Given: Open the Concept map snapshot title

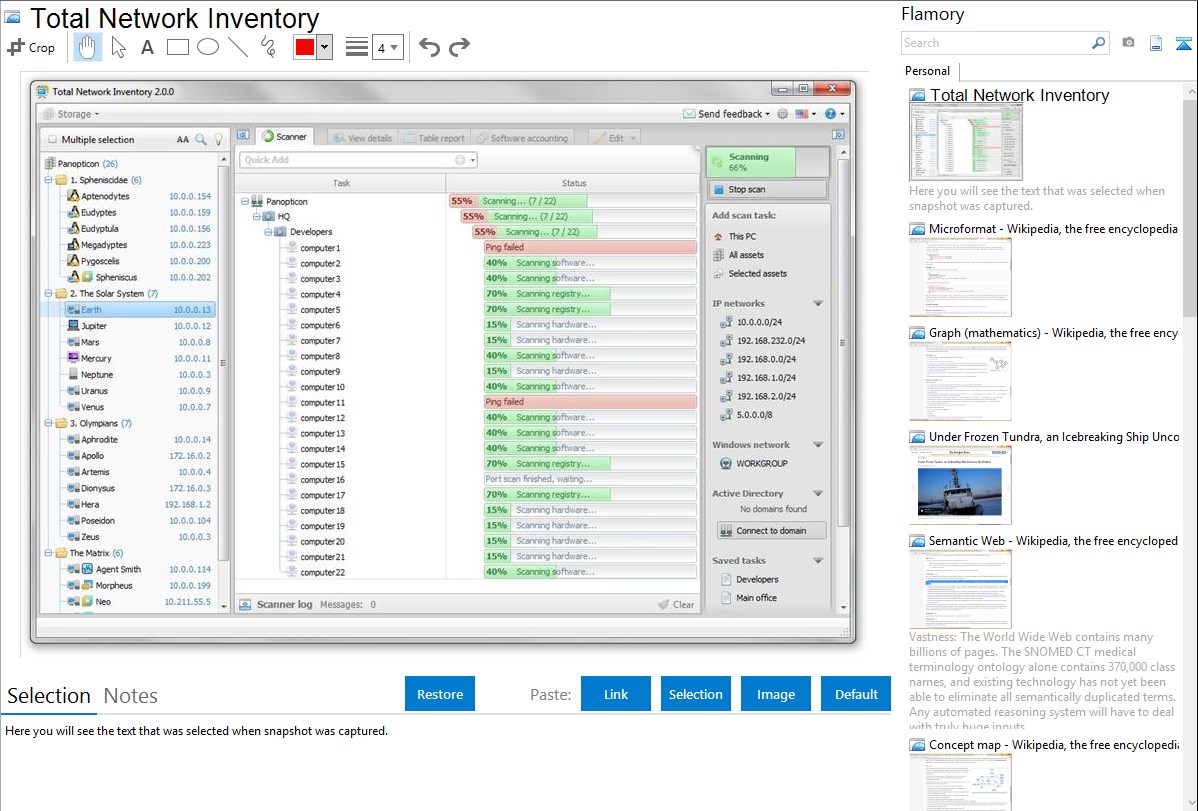Looking at the screenshot, I should [1053, 744].
